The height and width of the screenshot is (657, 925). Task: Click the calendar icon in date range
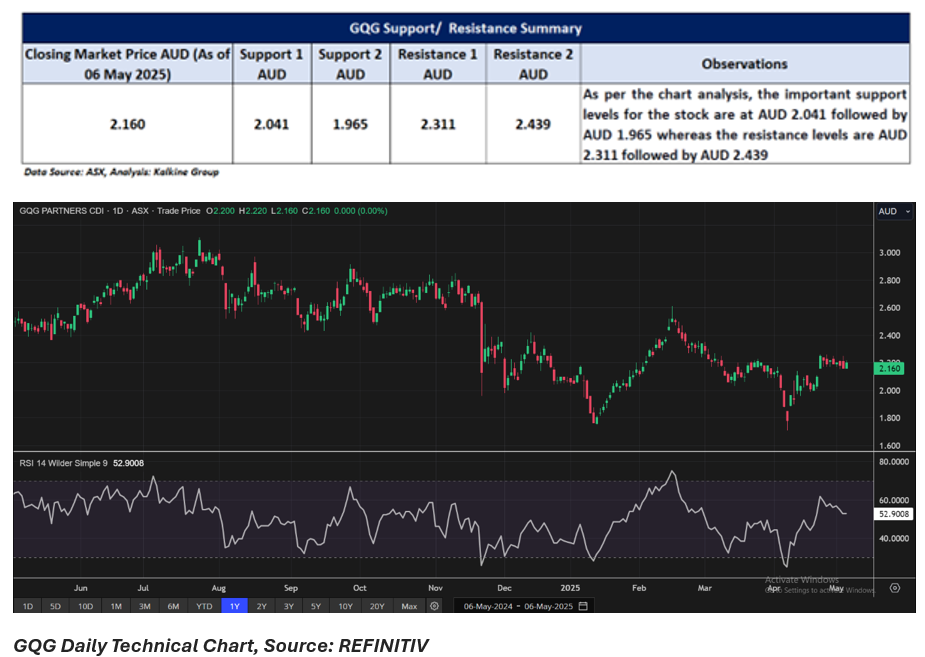(x=583, y=606)
